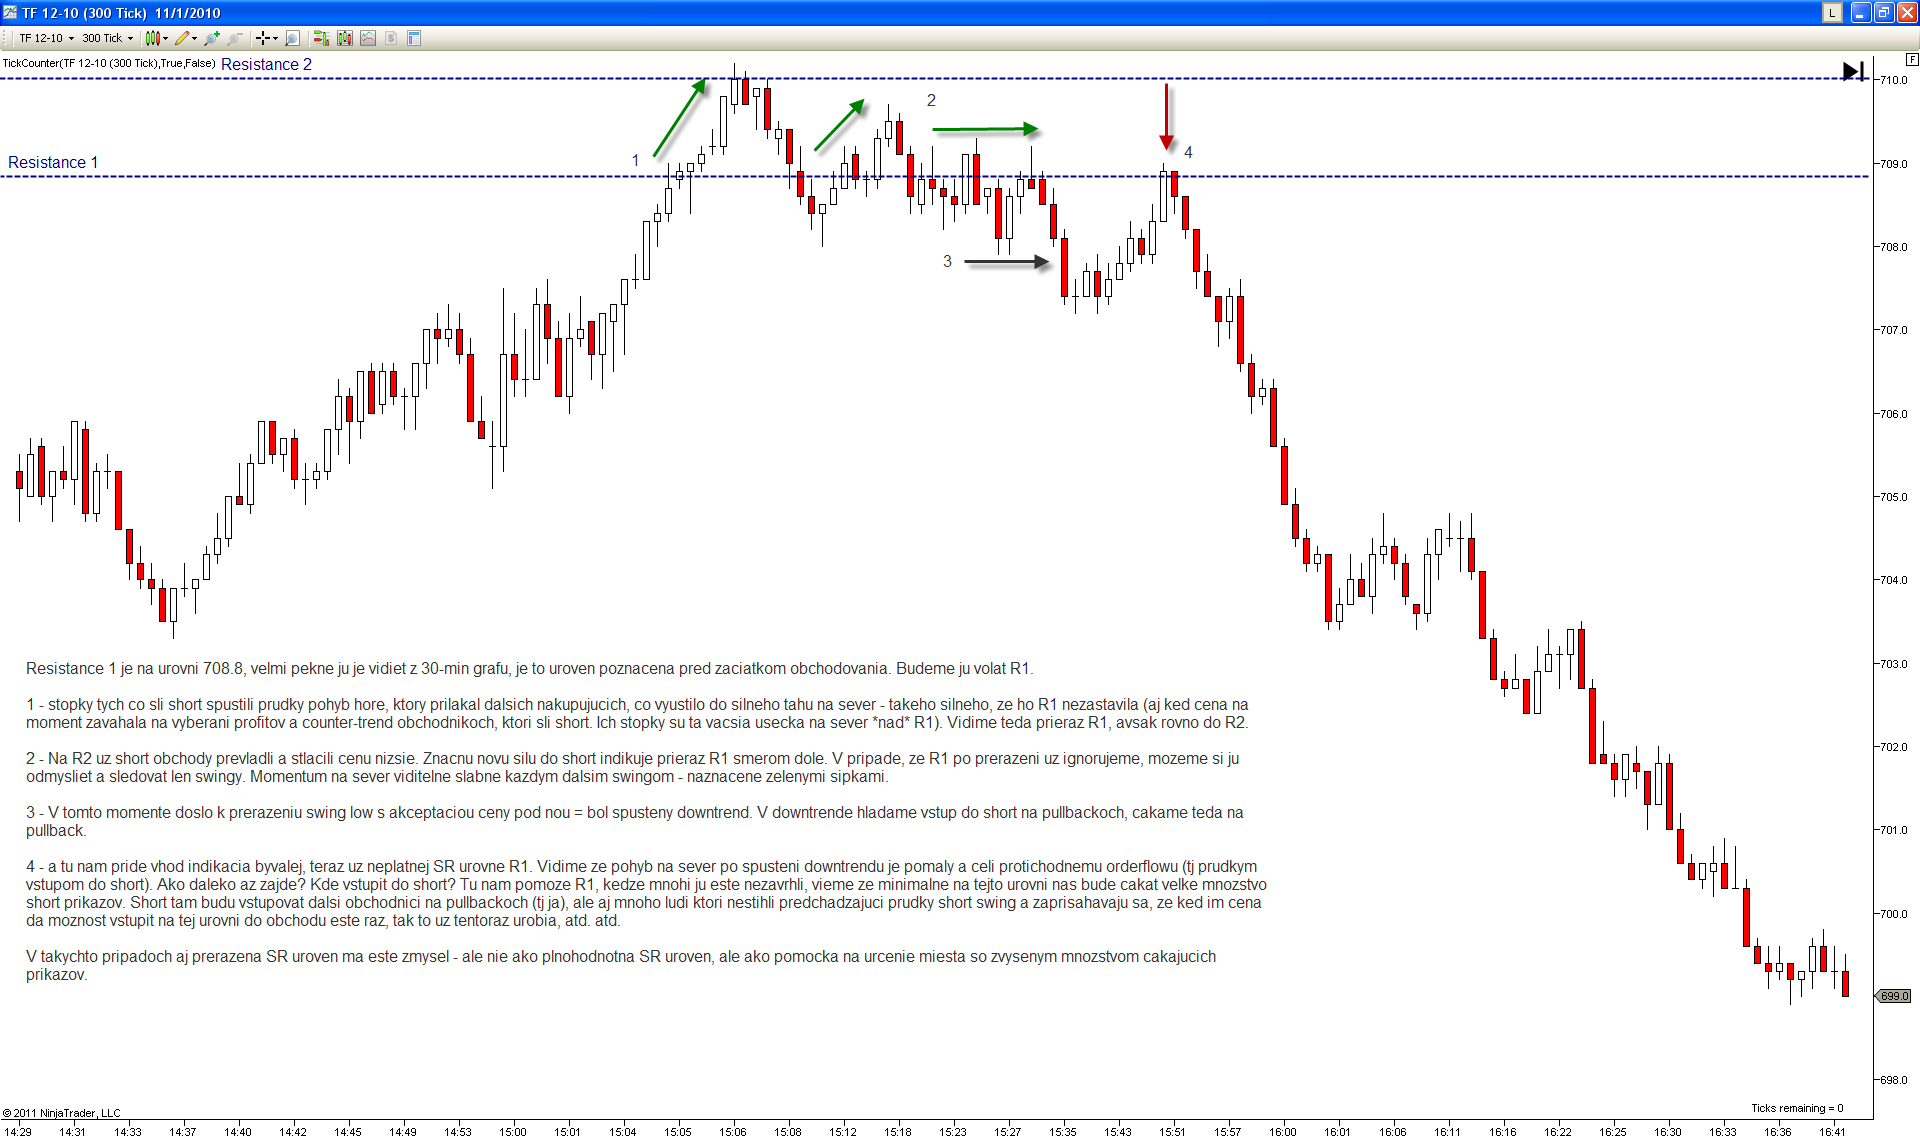The height and width of the screenshot is (1144, 1920).
Task: Open the strategies dollar sheet icon
Action: (391, 38)
